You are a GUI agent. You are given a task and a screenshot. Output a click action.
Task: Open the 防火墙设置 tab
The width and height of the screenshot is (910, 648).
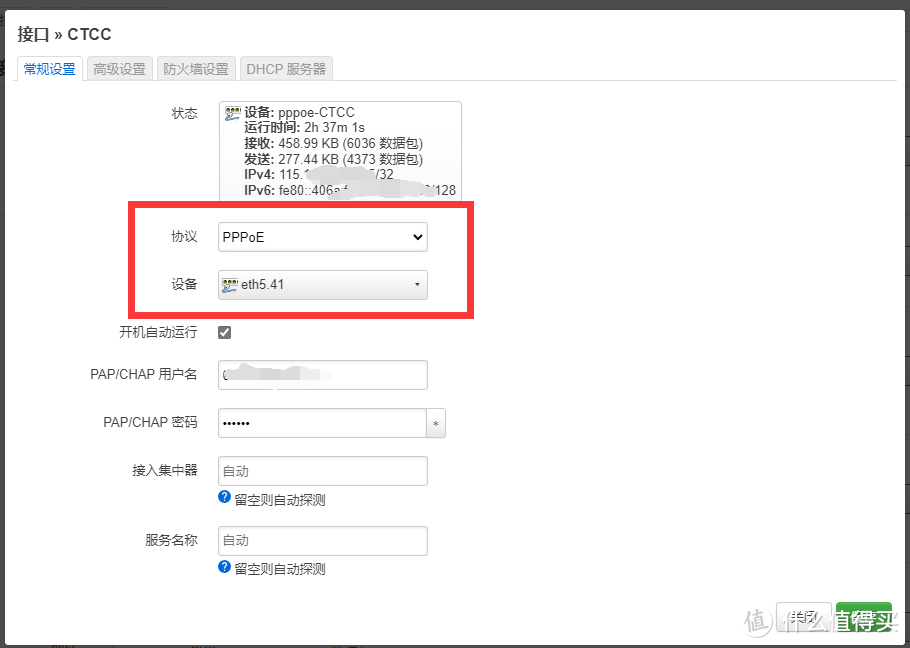pyautogui.click(x=196, y=68)
